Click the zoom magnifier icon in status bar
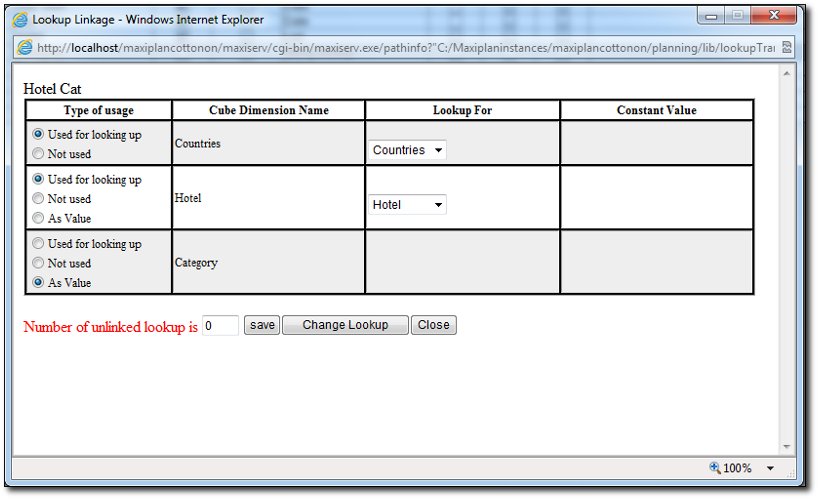Screen dimensions: 818x499 (x=714, y=468)
